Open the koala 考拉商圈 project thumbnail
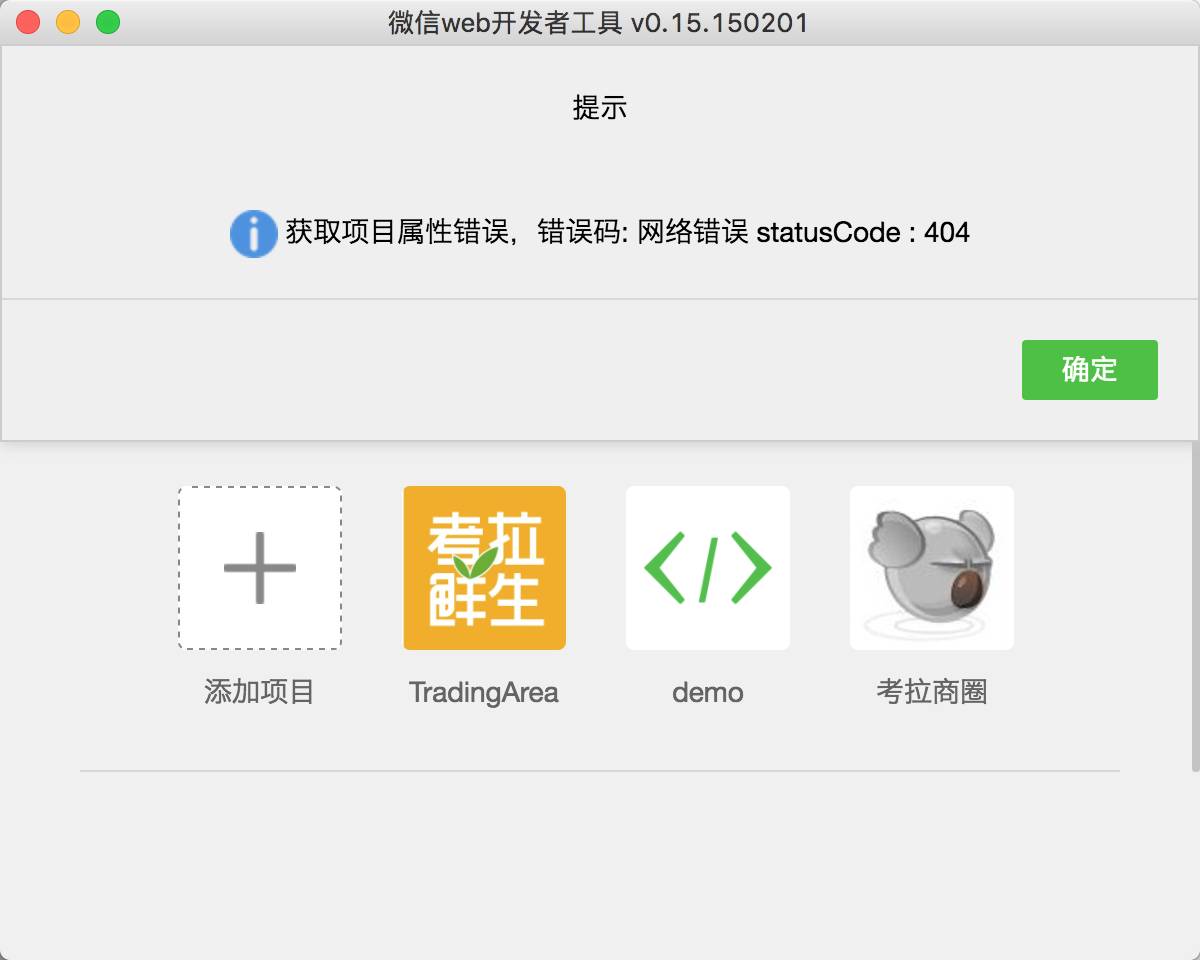Image resolution: width=1200 pixels, height=960 pixels. pyautogui.click(x=932, y=568)
